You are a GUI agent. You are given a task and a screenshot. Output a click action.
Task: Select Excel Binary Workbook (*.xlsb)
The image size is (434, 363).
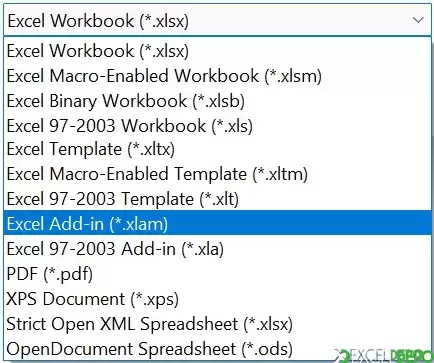pos(217,101)
